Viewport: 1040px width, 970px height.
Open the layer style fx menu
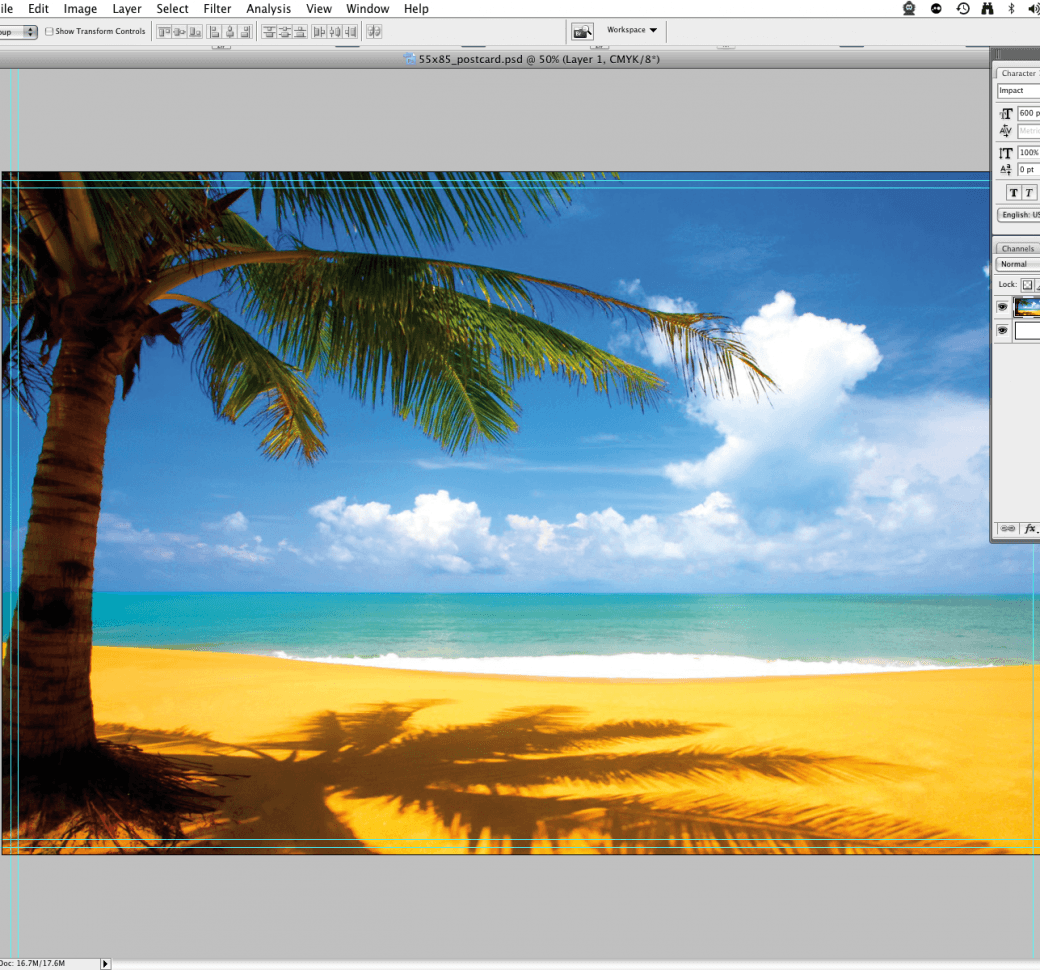(1030, 528)
